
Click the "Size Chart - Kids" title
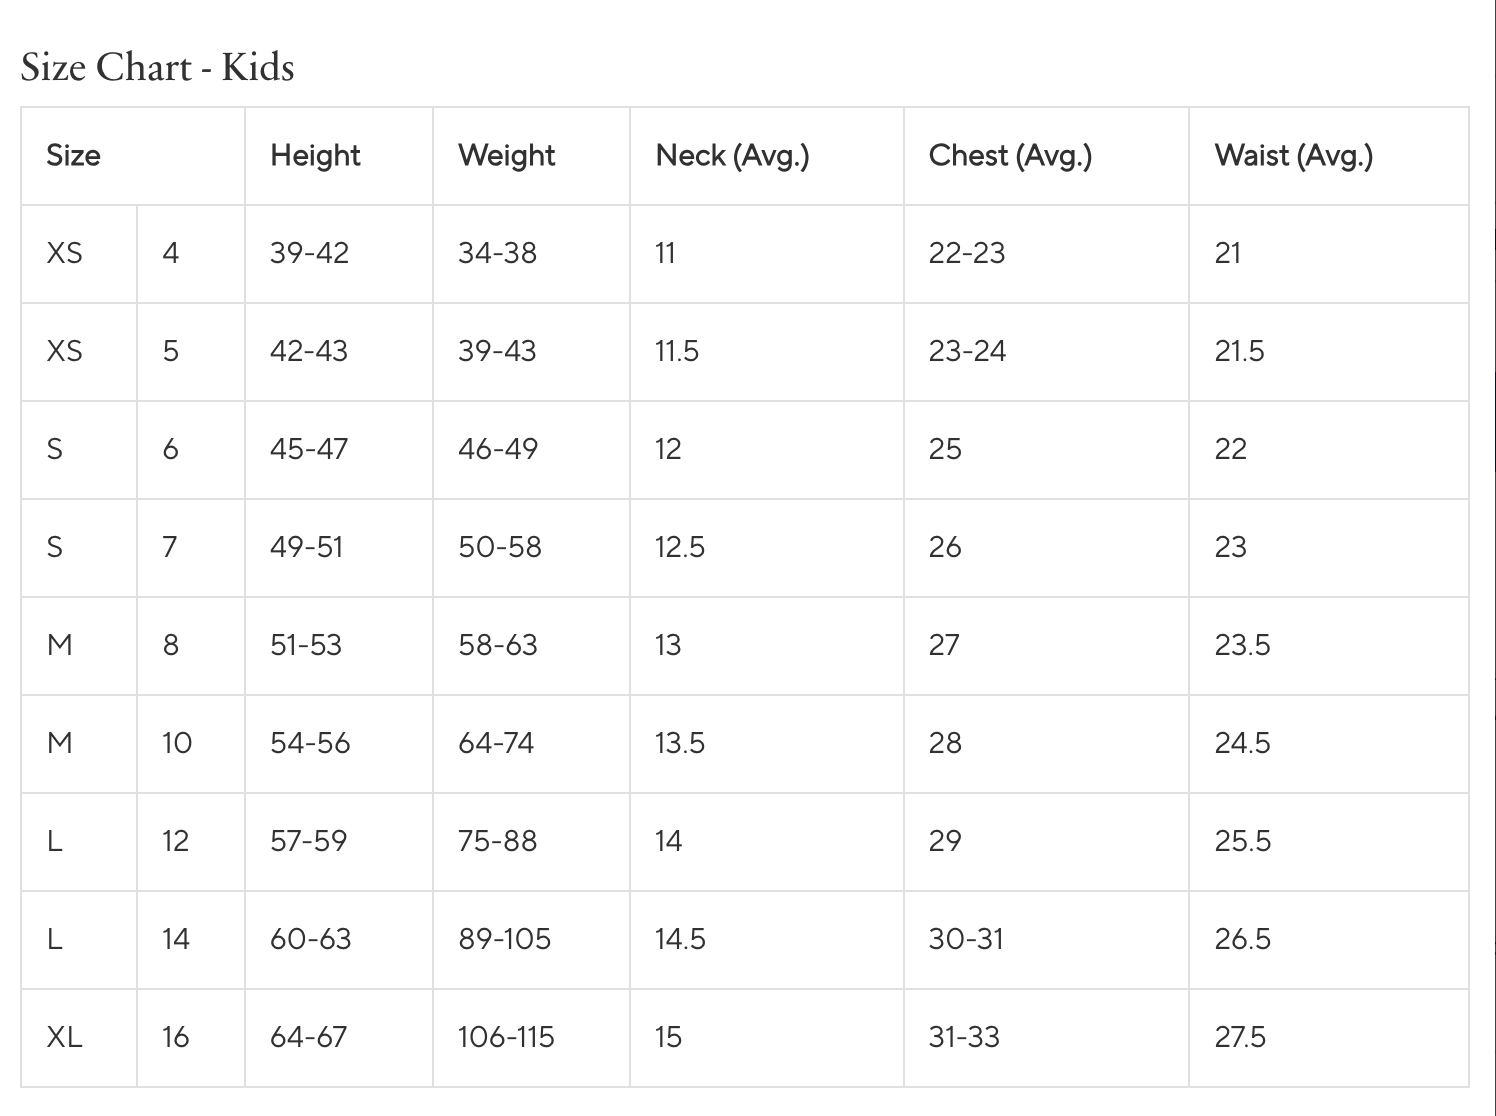(x=157, y=68)
